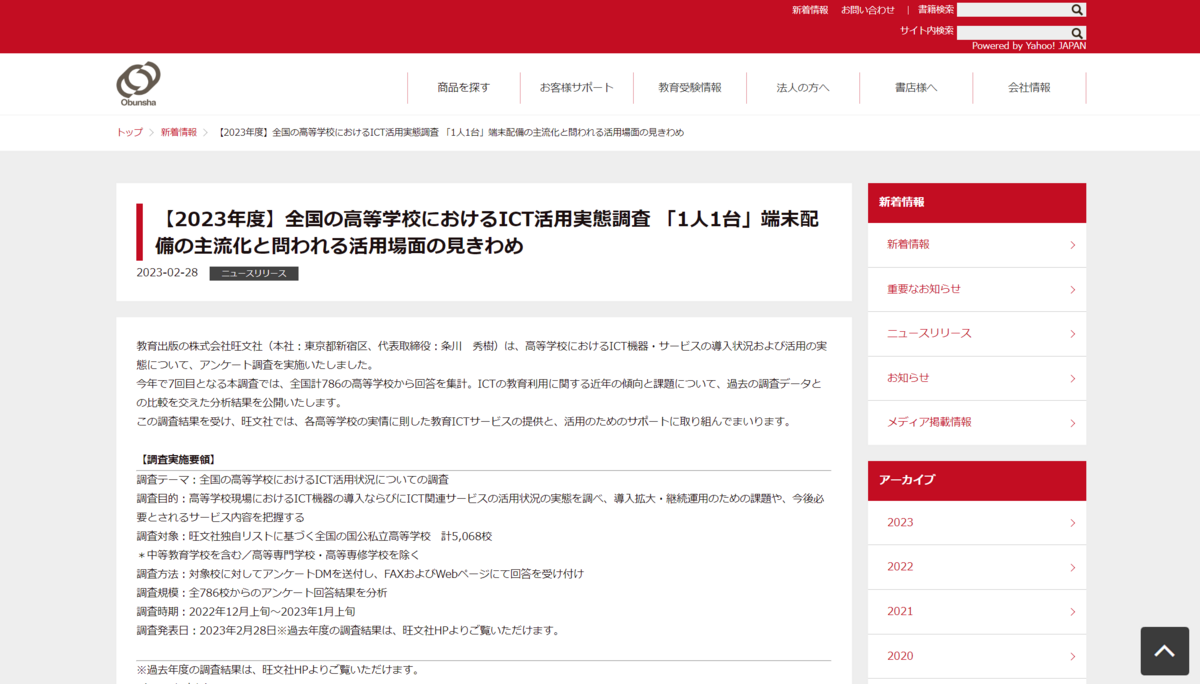Open the 2022 archive
This screenshot has width=1200, height=684.
(x=977, y=567)
